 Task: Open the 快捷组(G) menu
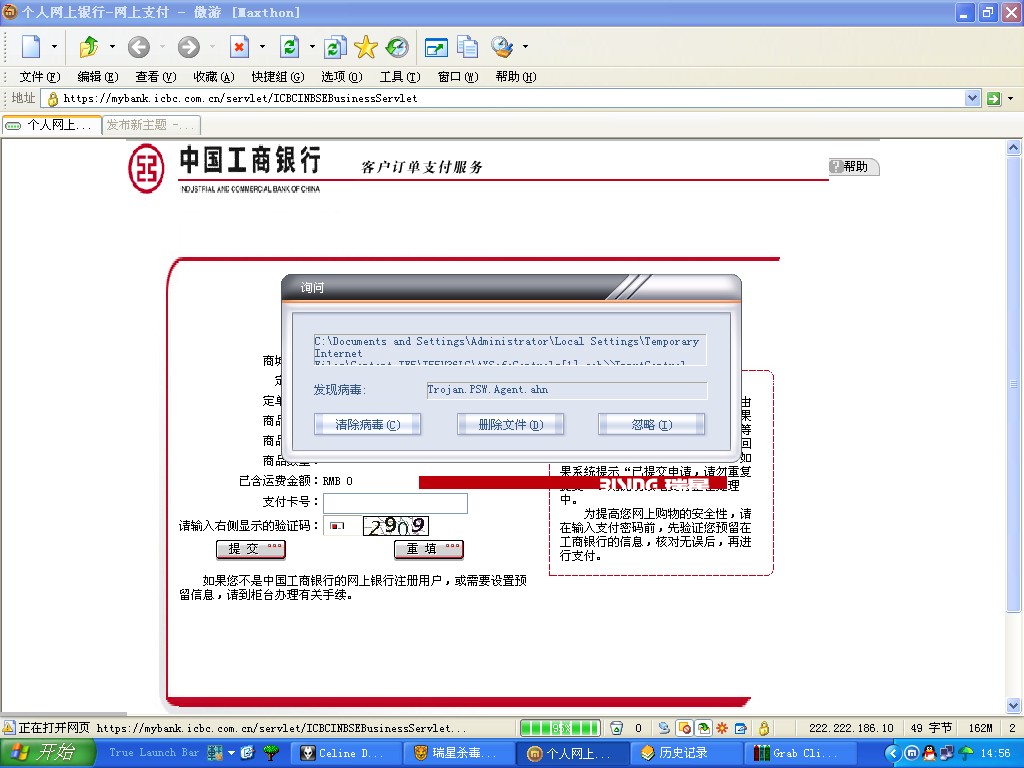[278, 77]
